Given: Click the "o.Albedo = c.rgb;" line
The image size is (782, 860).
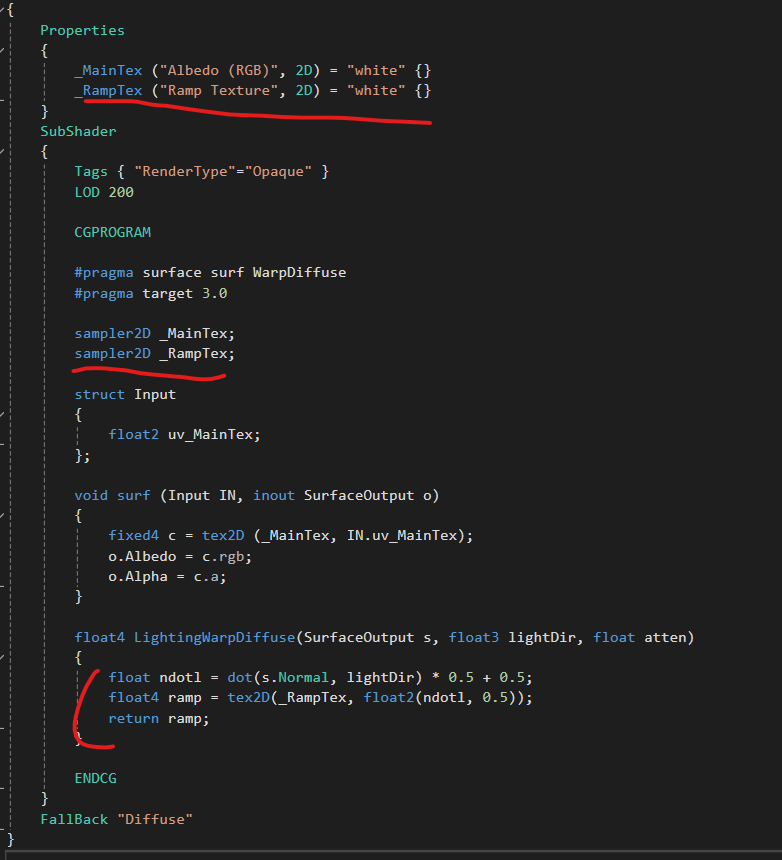Looking at the screenshot, I should coord(180,557).
